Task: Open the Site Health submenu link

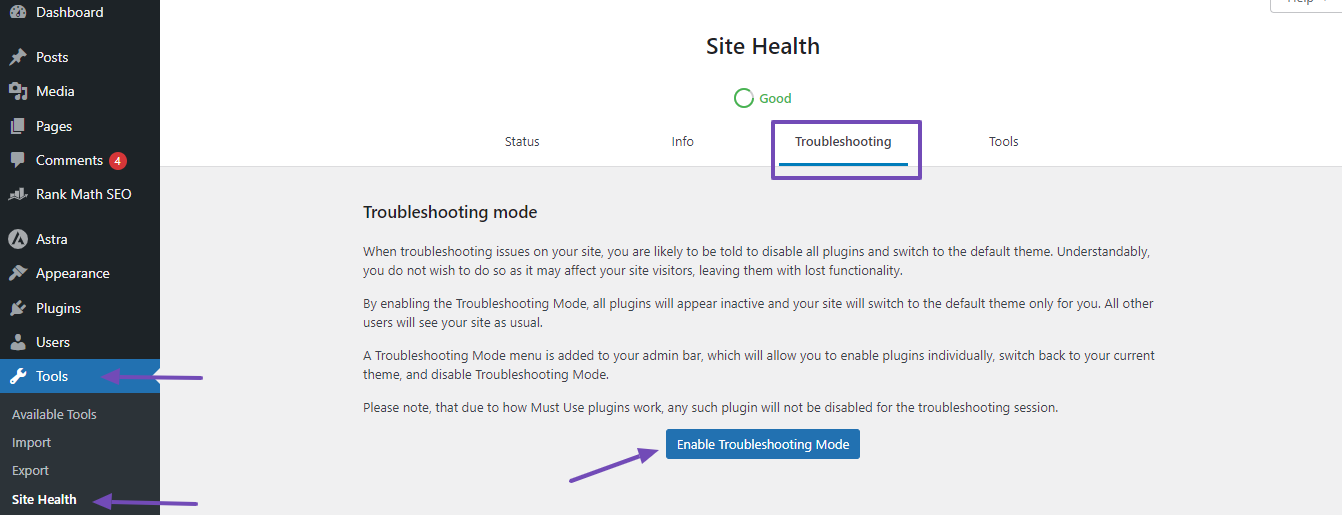Action: 44,499
